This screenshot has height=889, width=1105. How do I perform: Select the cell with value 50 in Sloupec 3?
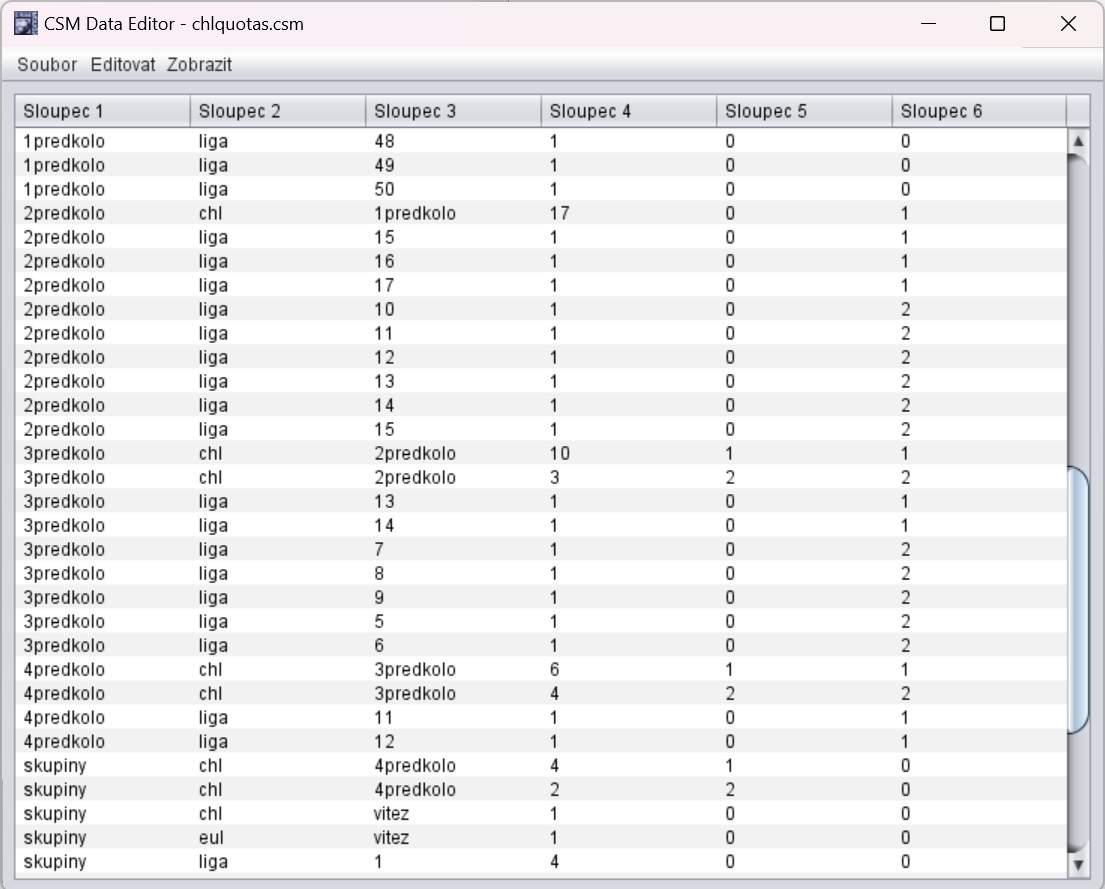click(385, 190)
